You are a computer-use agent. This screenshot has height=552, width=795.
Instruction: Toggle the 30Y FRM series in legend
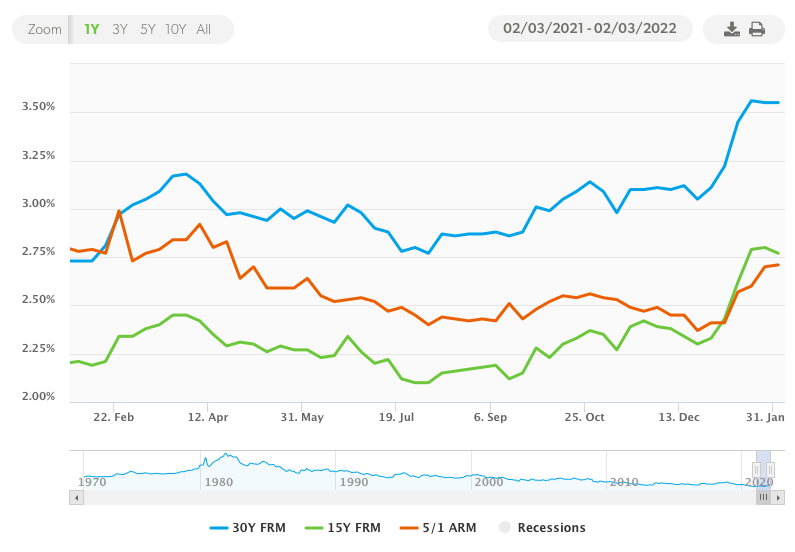pos(247,527)
